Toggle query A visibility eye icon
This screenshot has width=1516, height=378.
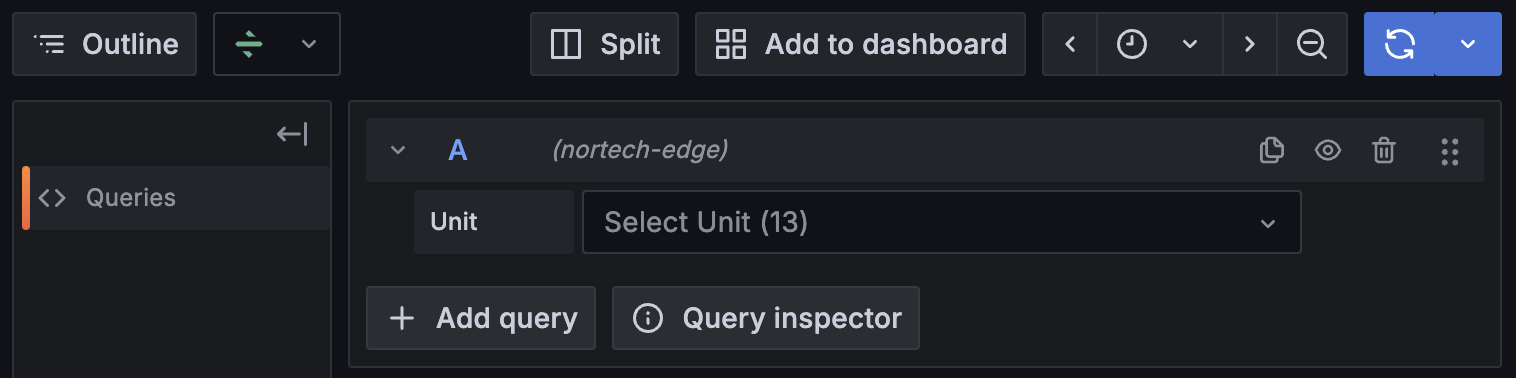pyautogui.click(x=1328, y=150)
